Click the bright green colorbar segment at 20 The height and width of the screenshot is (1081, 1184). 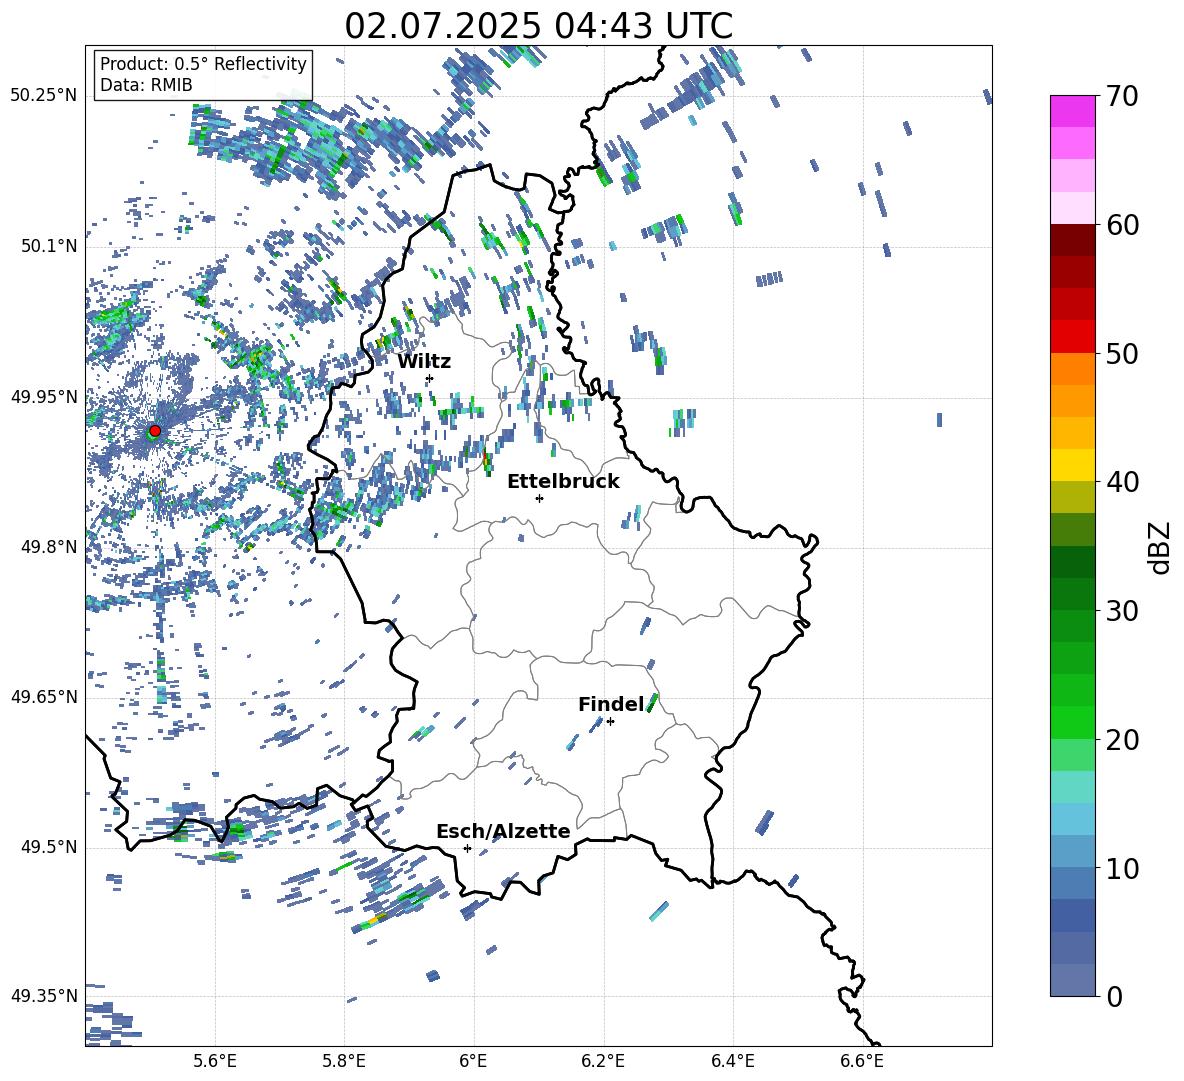[x=1072, y=722]
